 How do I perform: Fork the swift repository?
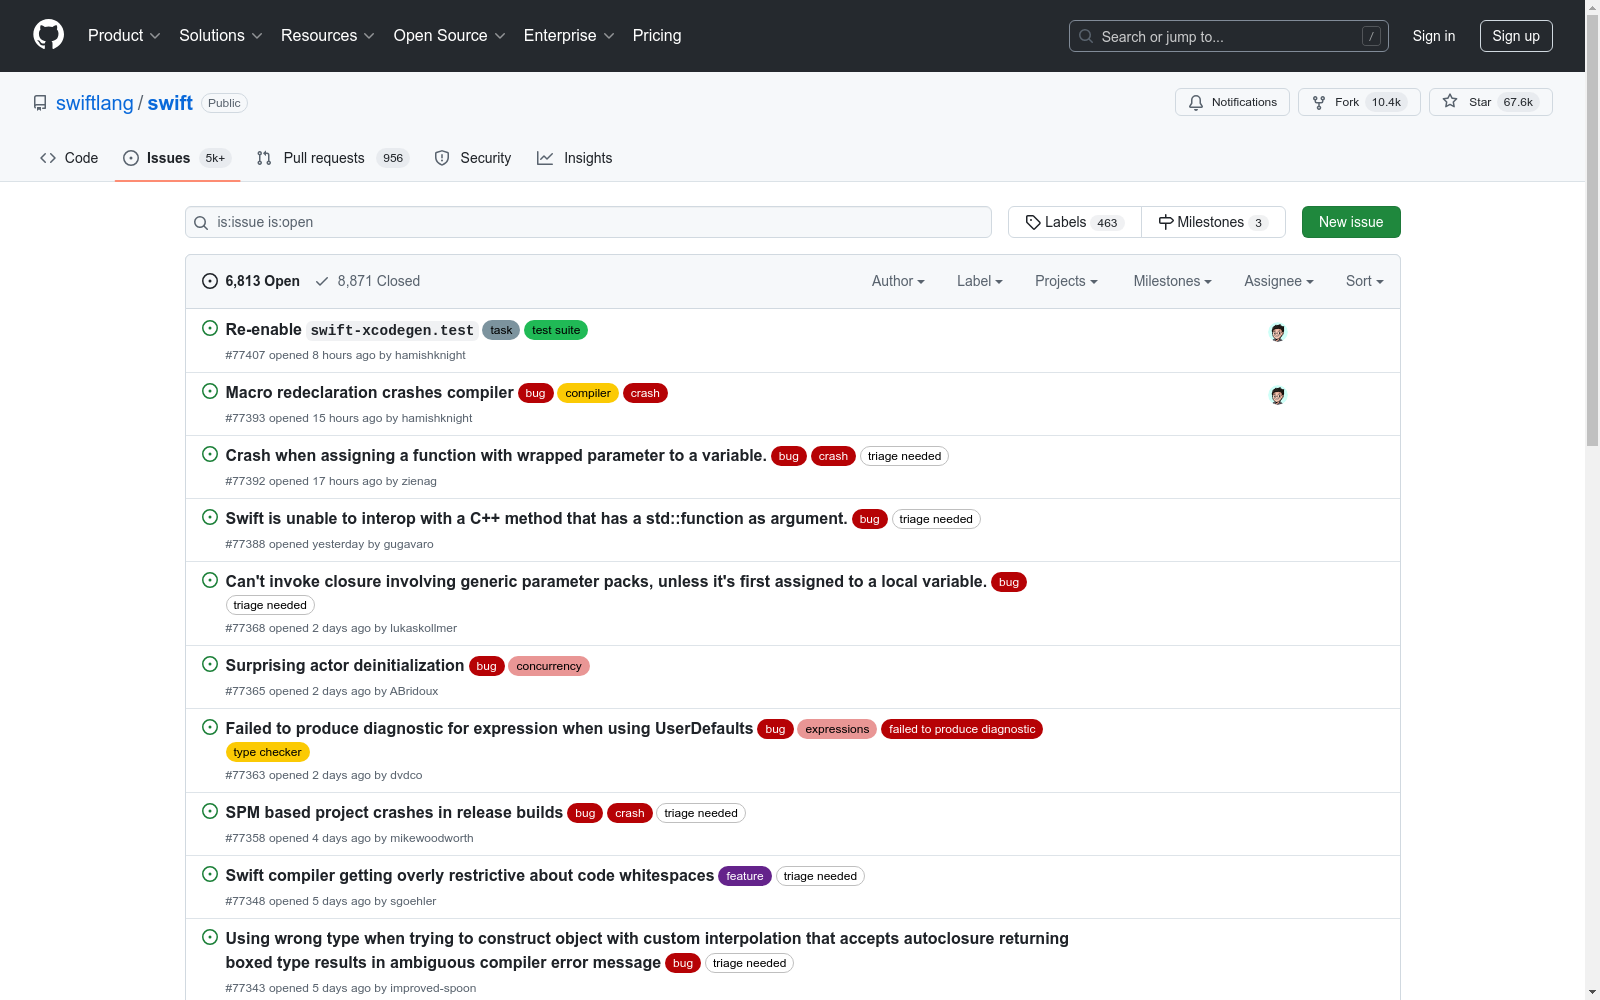[1359, 102]
